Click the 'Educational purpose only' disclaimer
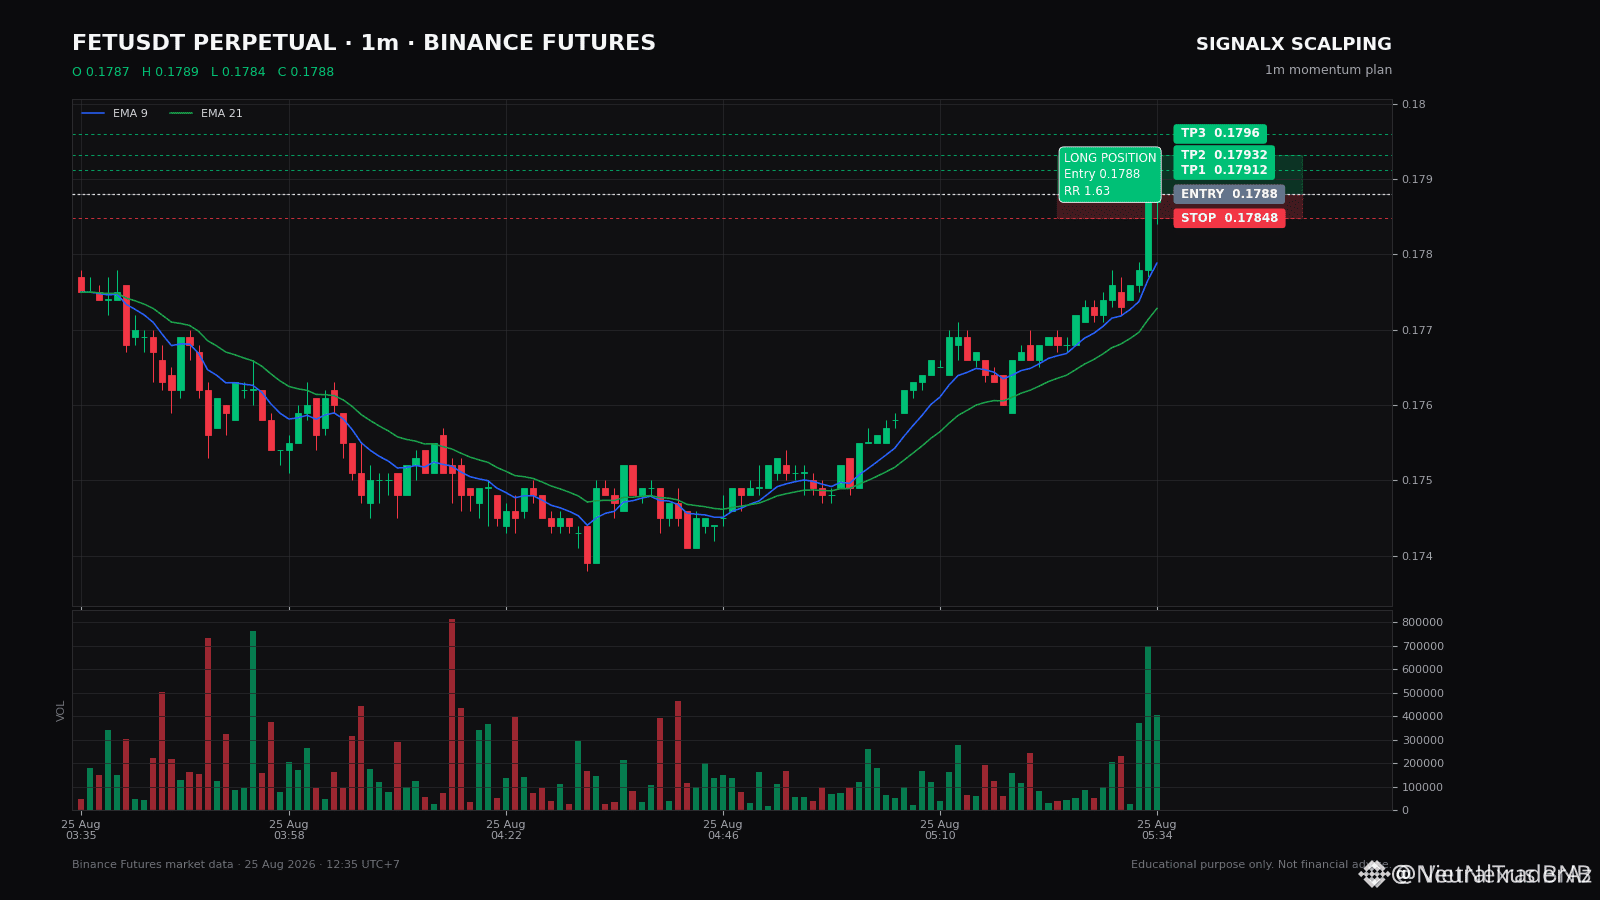 tap(1260, 865)
